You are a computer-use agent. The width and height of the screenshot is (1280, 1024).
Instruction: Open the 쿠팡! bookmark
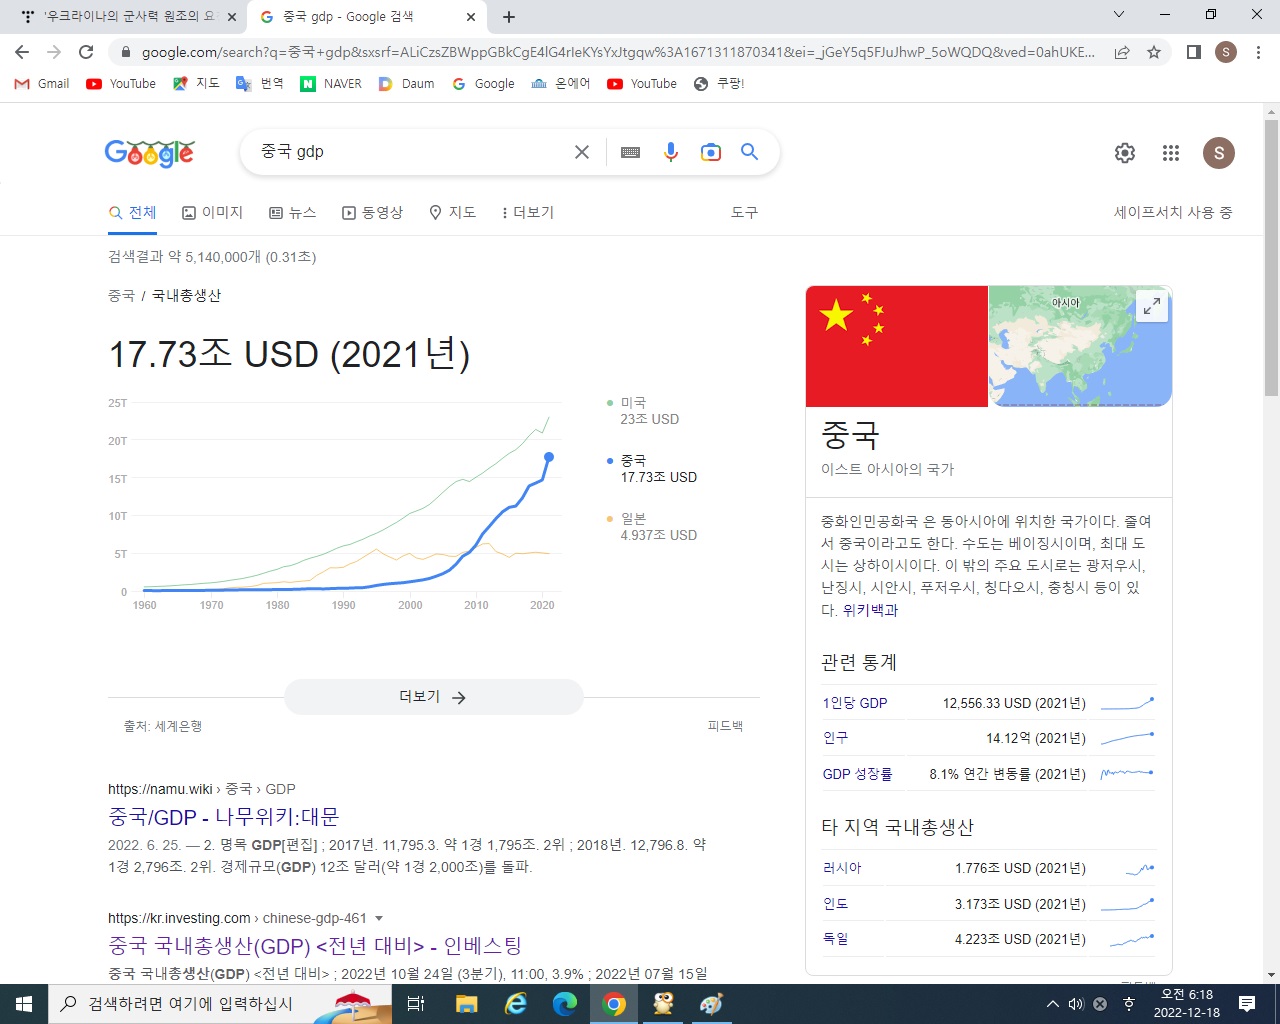[x=719, y=84]
